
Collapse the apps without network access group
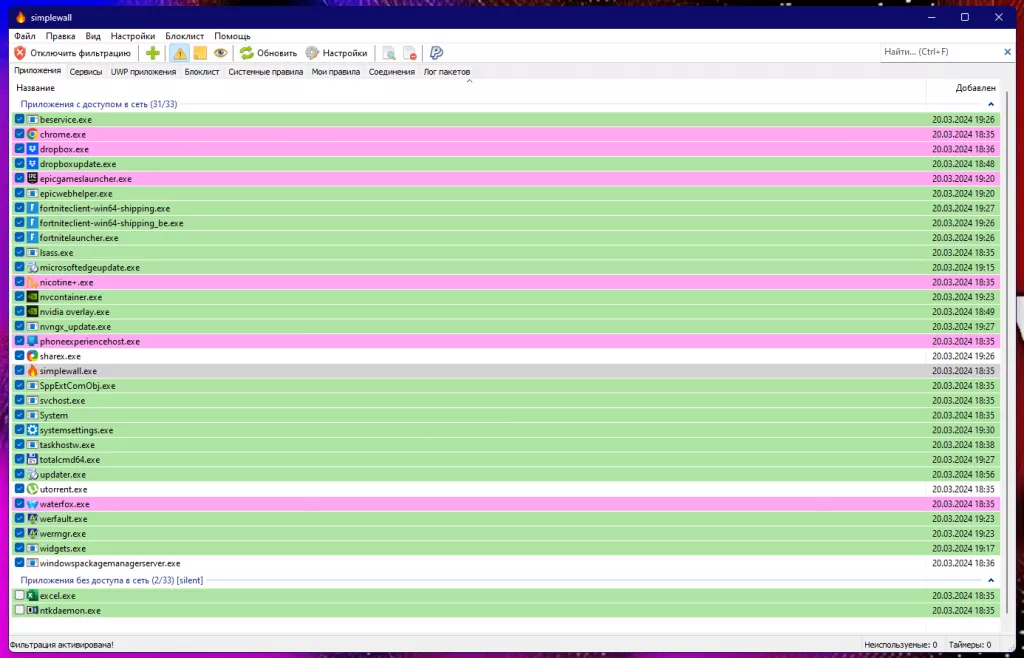(x=991, y=580)
